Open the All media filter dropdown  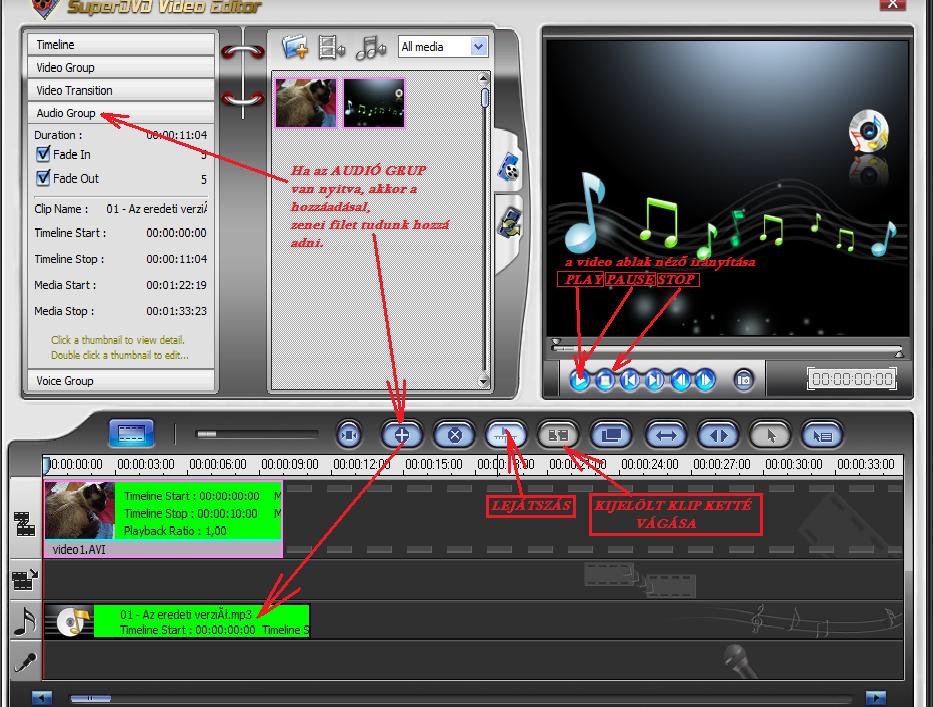coord(443,46)
